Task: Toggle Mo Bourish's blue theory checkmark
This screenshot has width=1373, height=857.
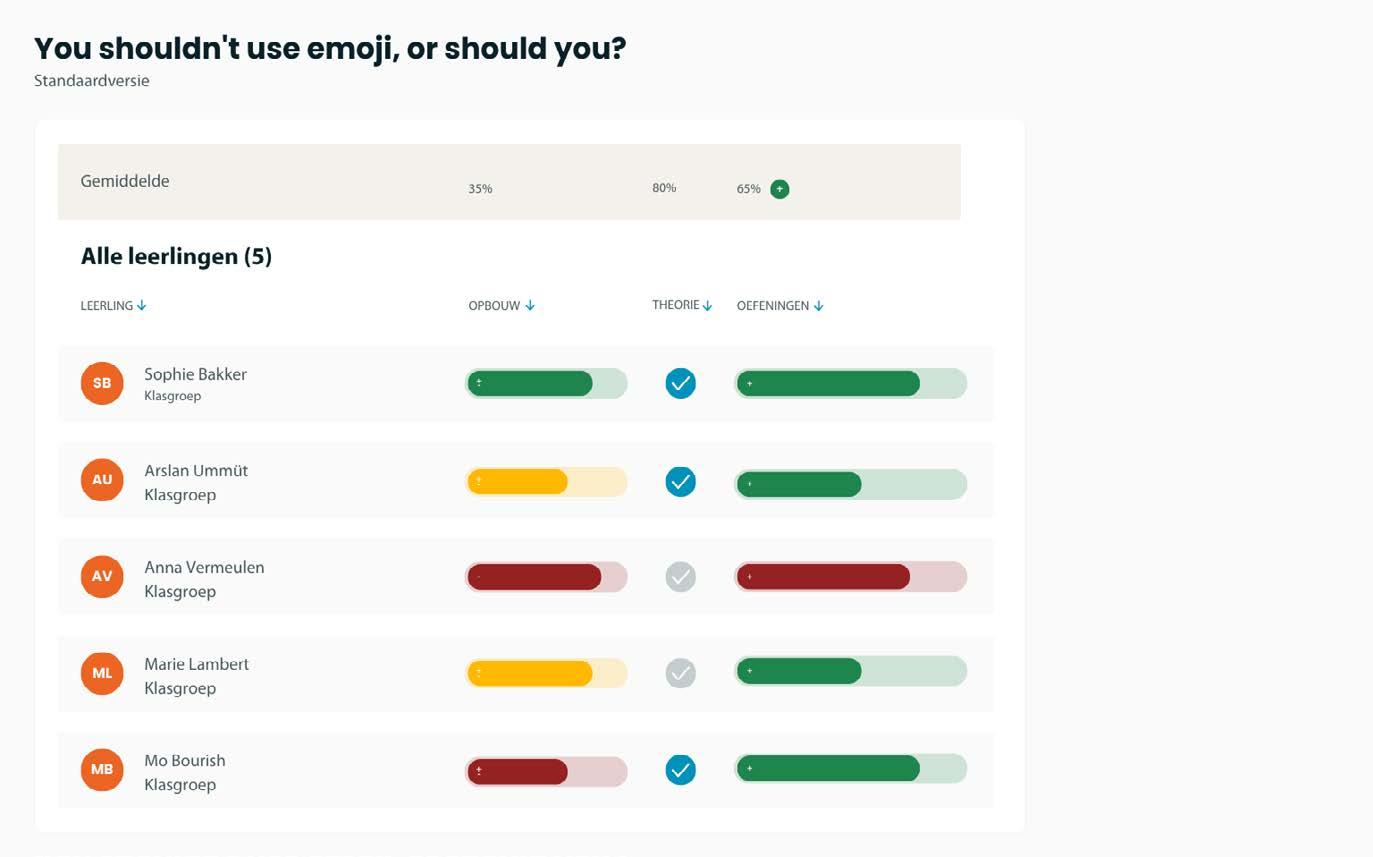Action: (680, 769)
